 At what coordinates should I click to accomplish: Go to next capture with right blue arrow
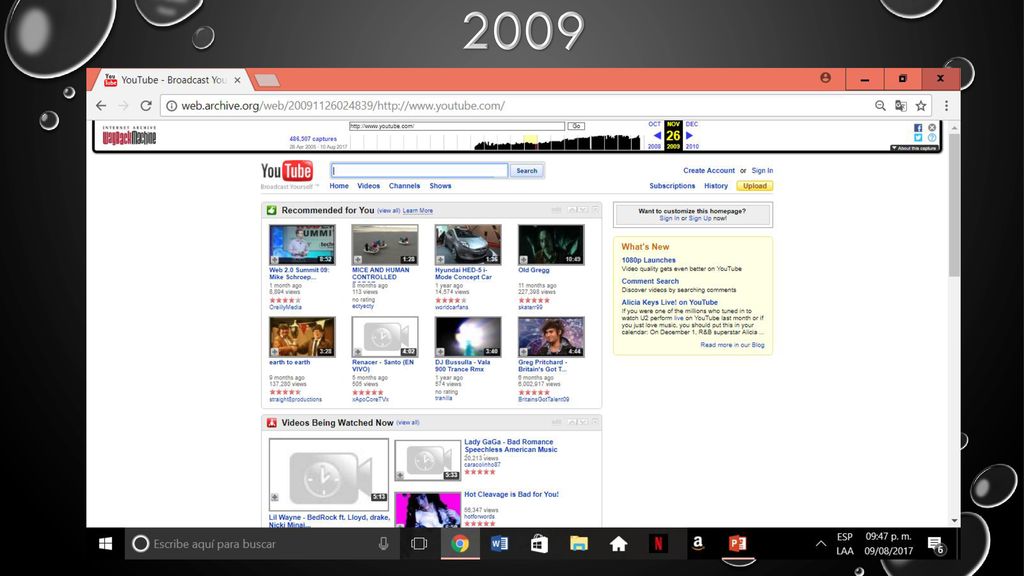pyautogui.click(x=689, y=136)
